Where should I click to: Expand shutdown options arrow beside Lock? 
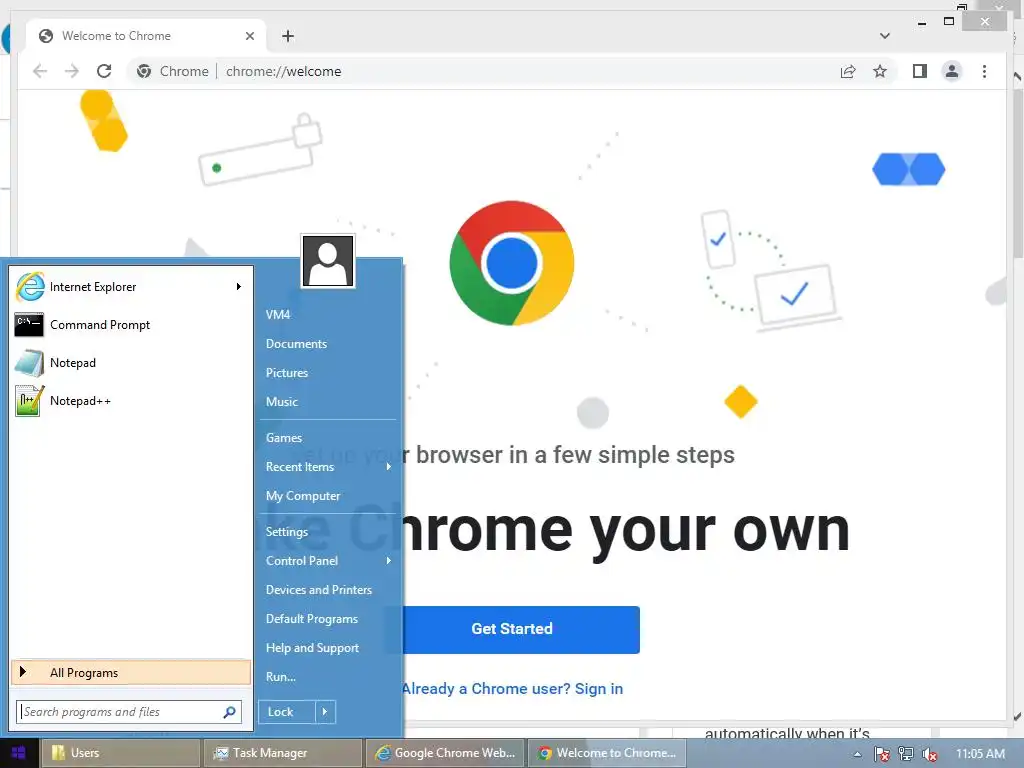coord(325,712)
